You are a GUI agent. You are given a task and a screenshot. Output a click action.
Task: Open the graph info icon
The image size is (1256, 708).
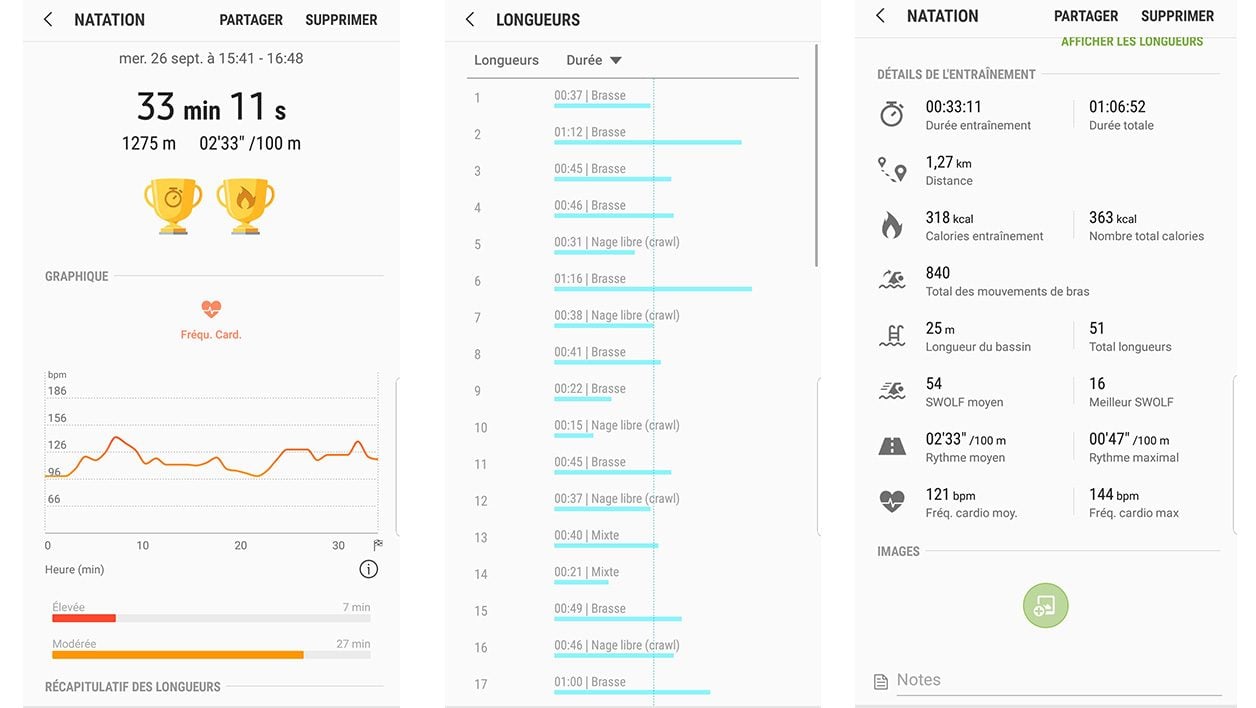[x=368, y=569]
